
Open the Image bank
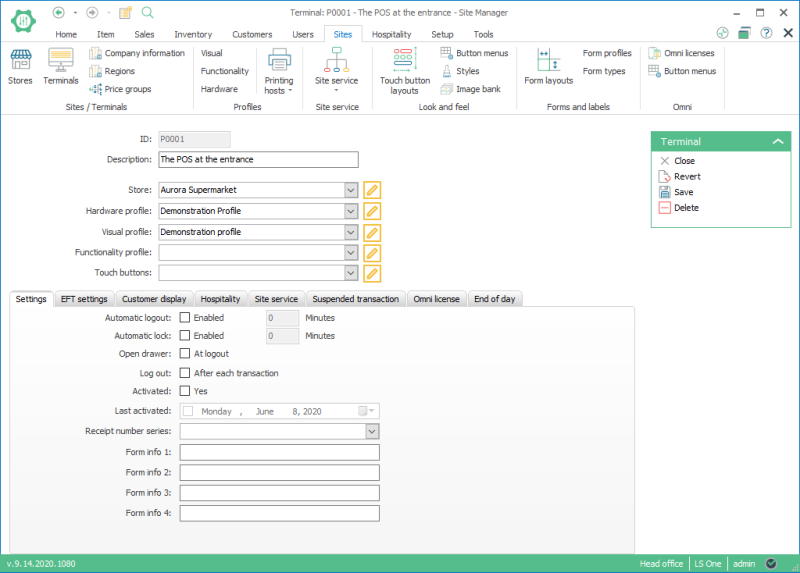coord(470,89)
